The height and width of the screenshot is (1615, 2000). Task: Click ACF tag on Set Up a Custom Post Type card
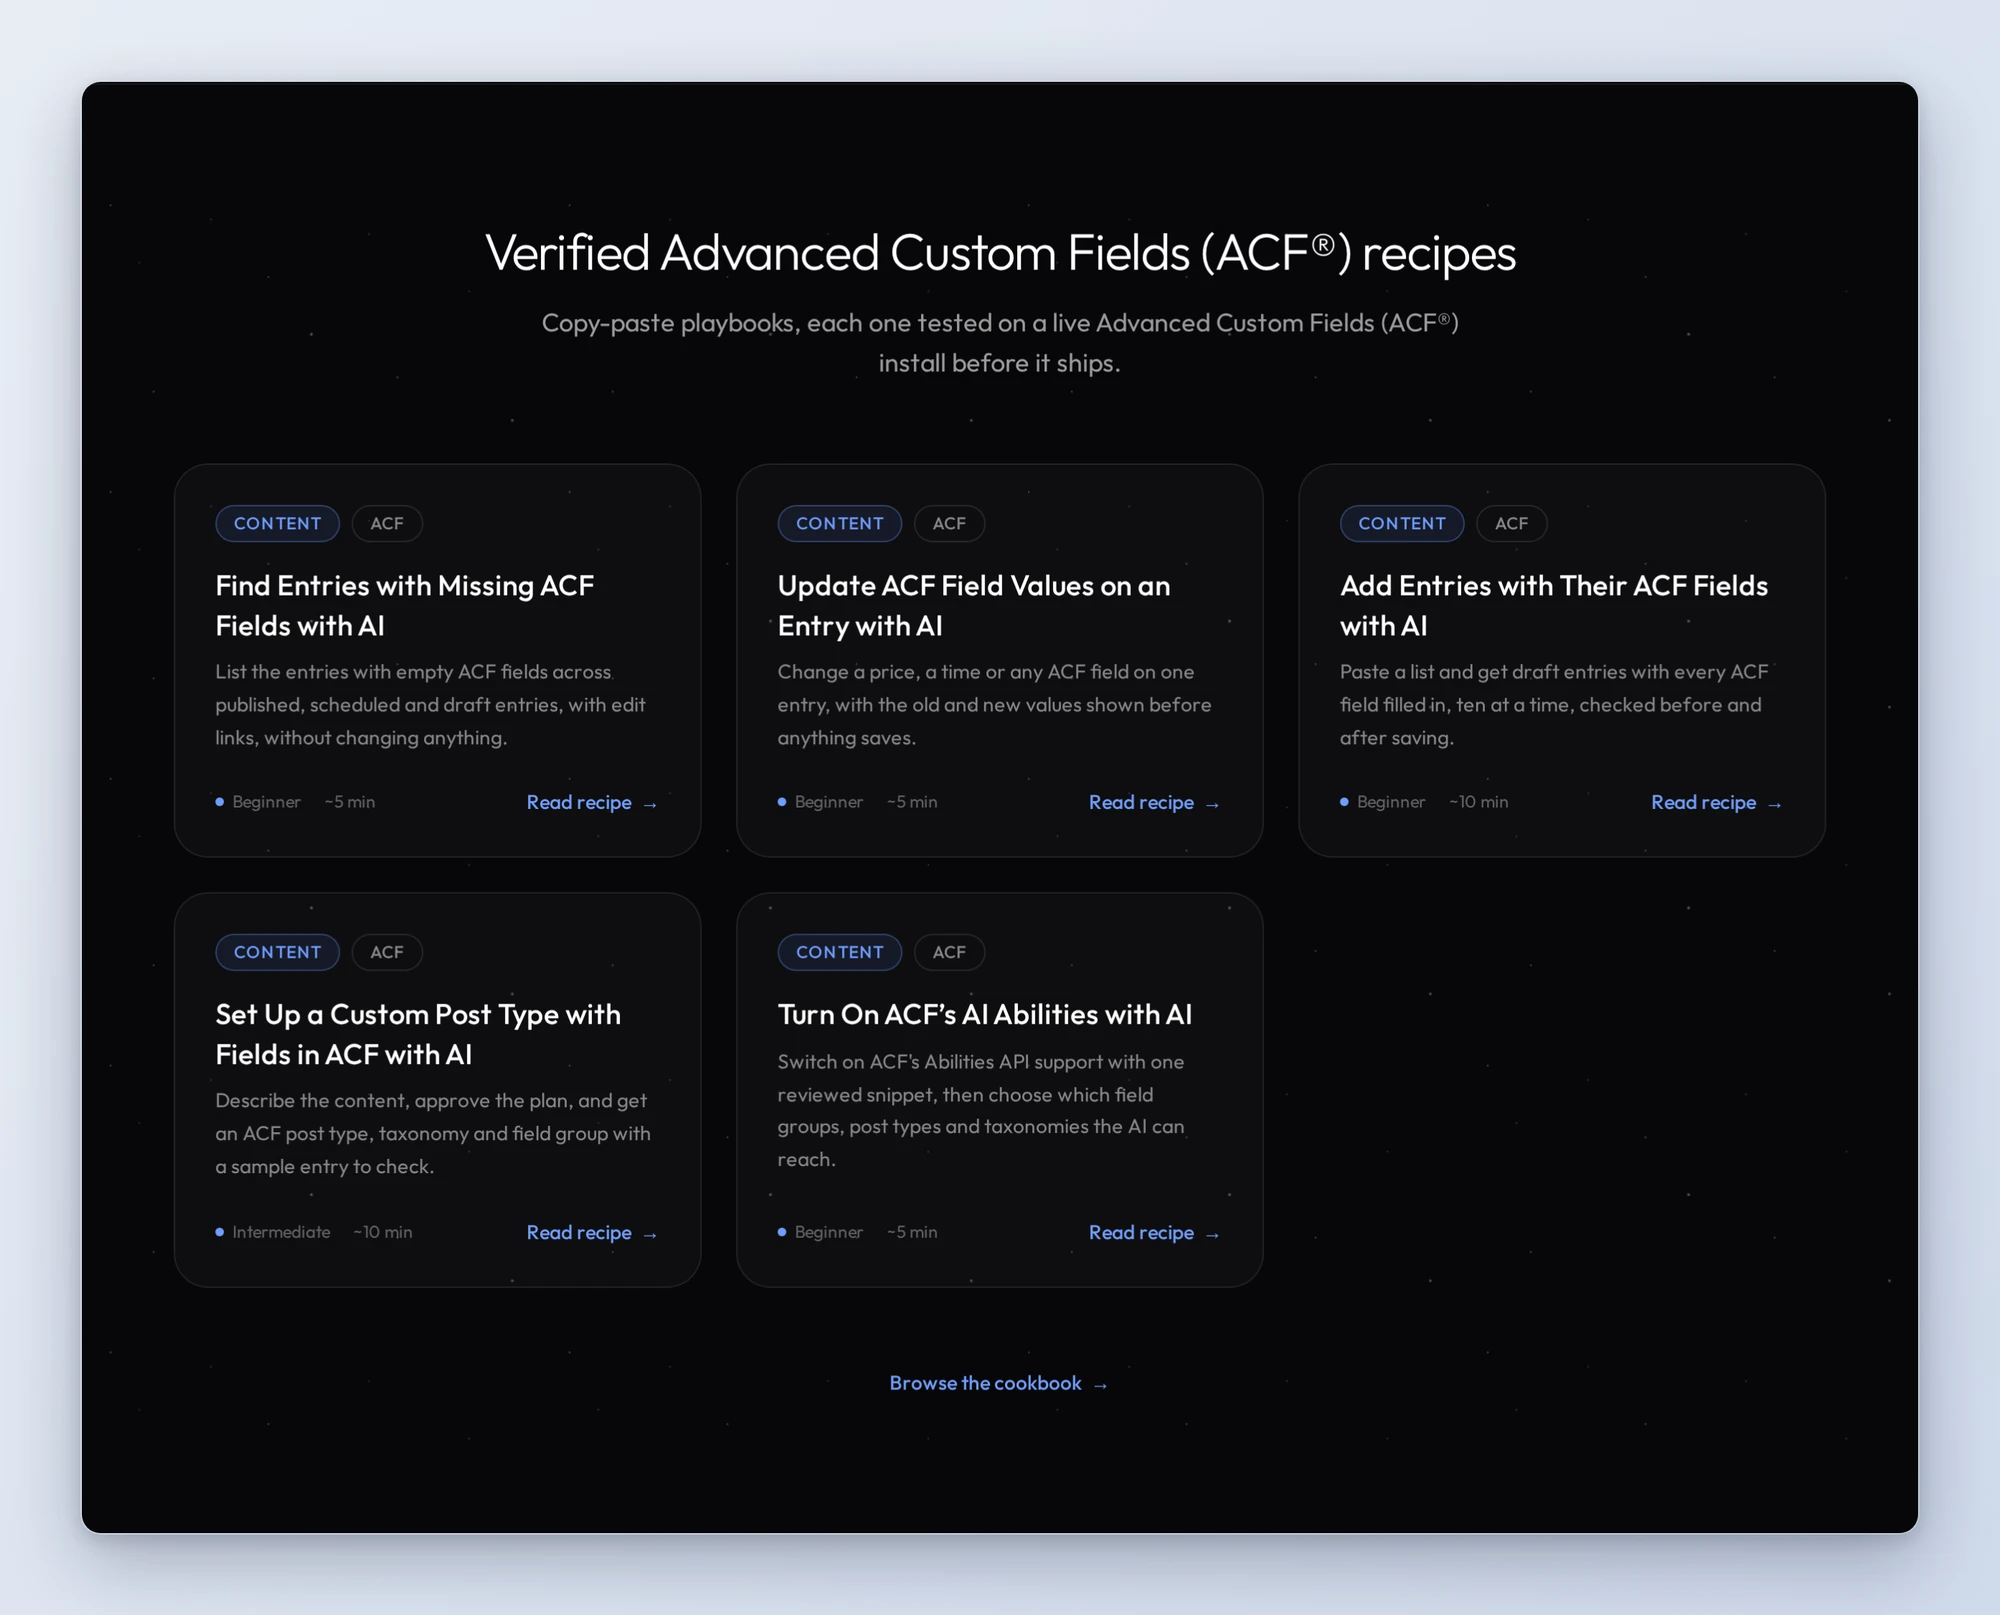[x=387, y=952]
